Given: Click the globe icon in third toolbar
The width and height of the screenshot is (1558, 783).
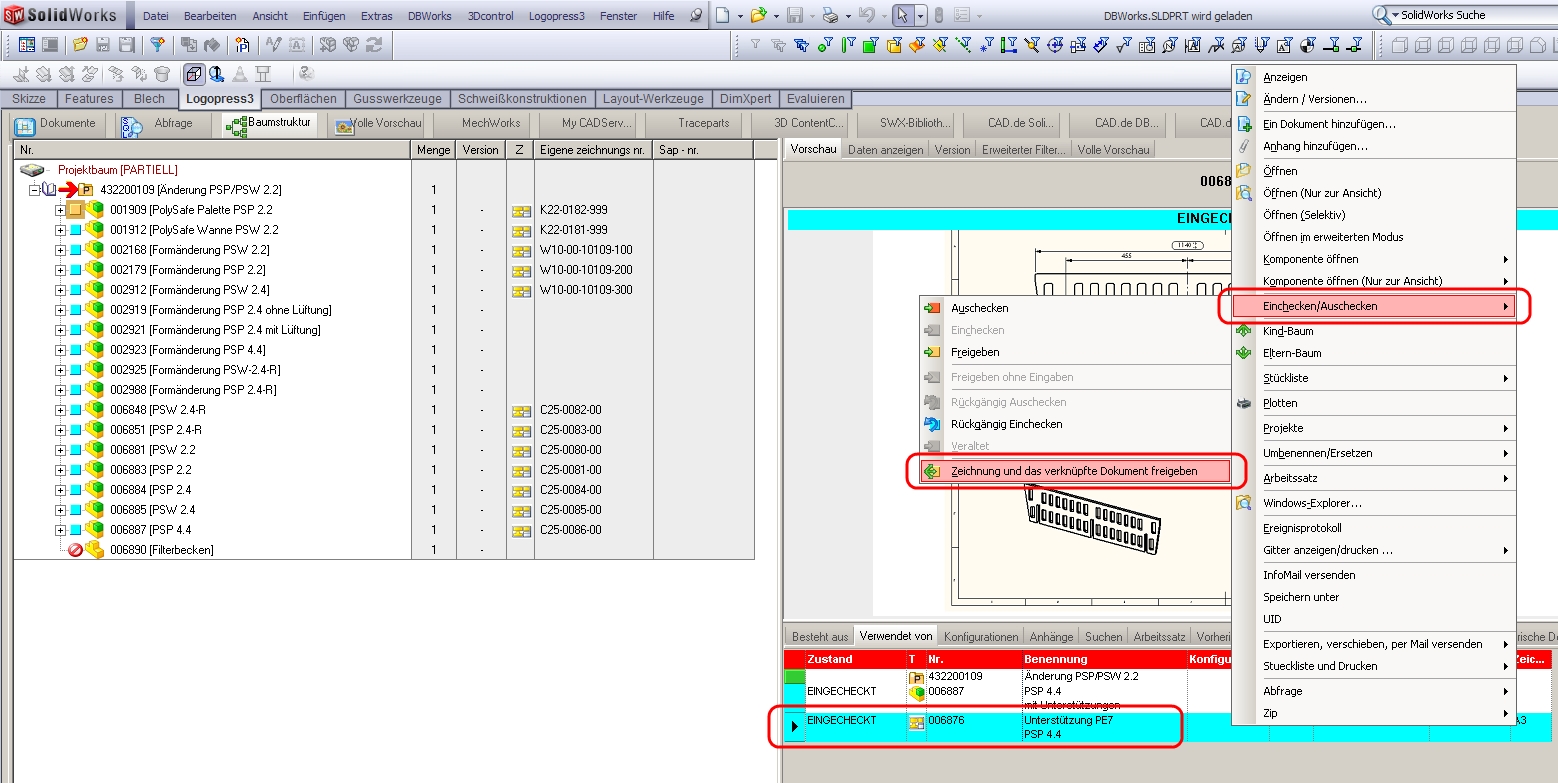Looking at the screenshot, I should click(x=306, y=74).
